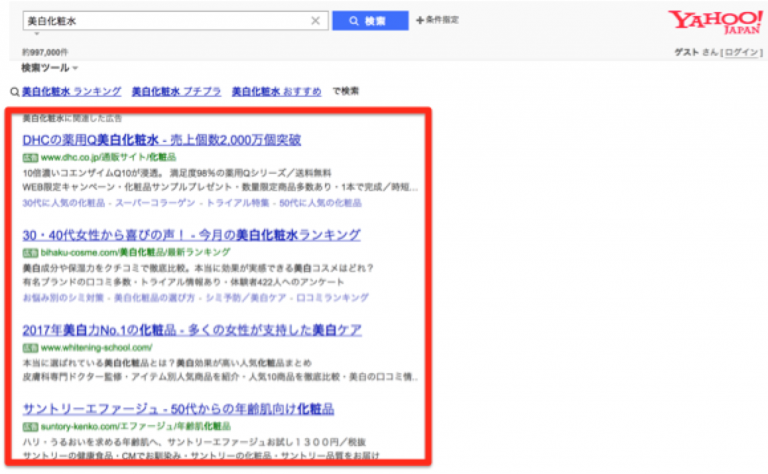The width and height of the screenshot is (768, 474).
Task: Open sitelink シミ予防／美白ケア
Action: (x=246, y=298)
